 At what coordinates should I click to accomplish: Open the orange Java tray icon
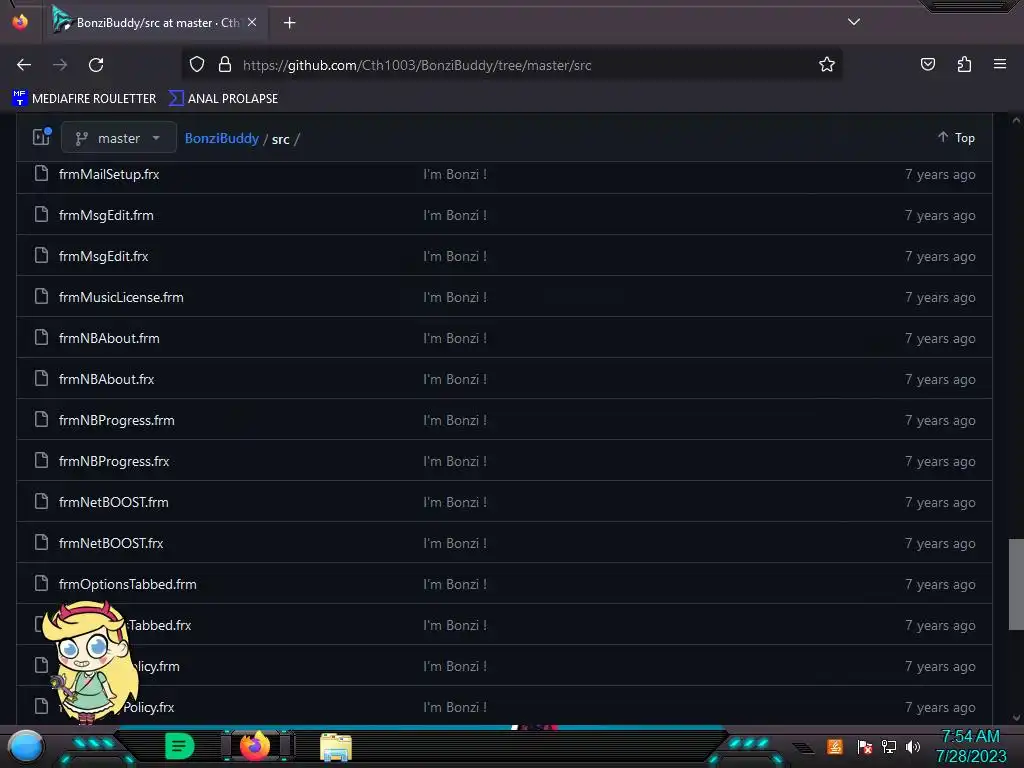point(835,746)
